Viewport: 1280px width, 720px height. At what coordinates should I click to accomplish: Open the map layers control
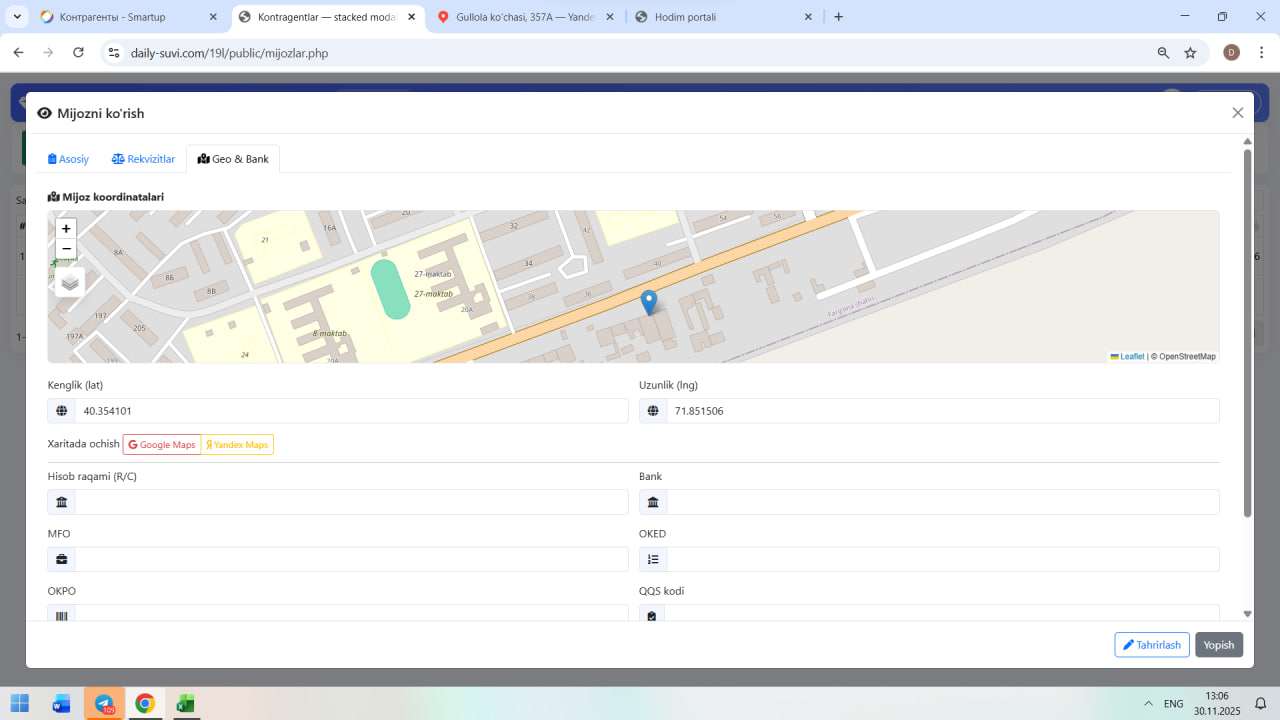69,282
